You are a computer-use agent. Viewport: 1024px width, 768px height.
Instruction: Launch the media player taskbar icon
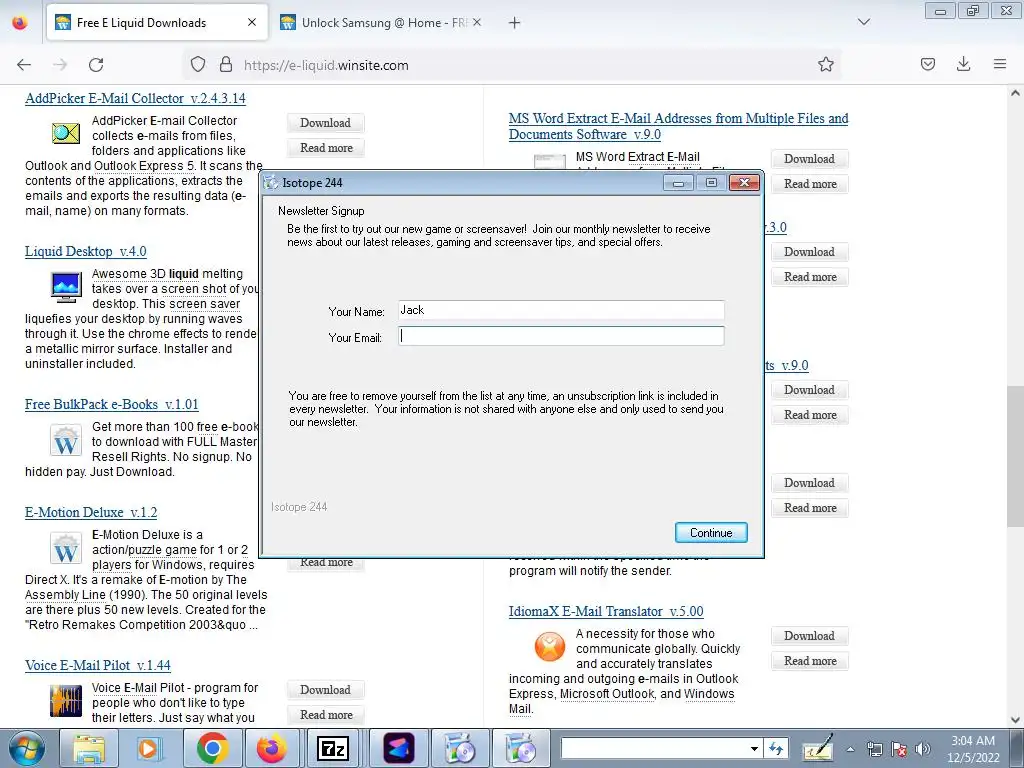(x=148, y=748)
